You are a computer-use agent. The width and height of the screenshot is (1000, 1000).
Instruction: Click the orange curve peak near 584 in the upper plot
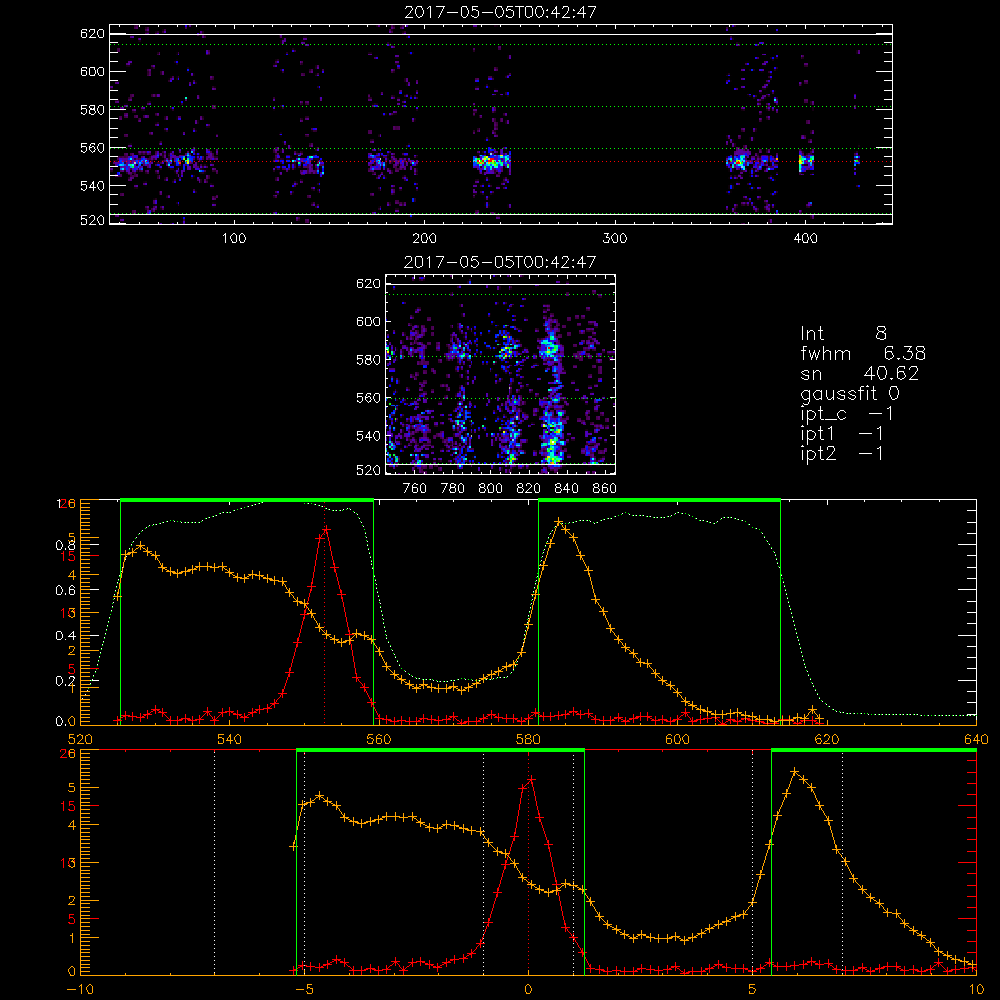coord(559,522)
